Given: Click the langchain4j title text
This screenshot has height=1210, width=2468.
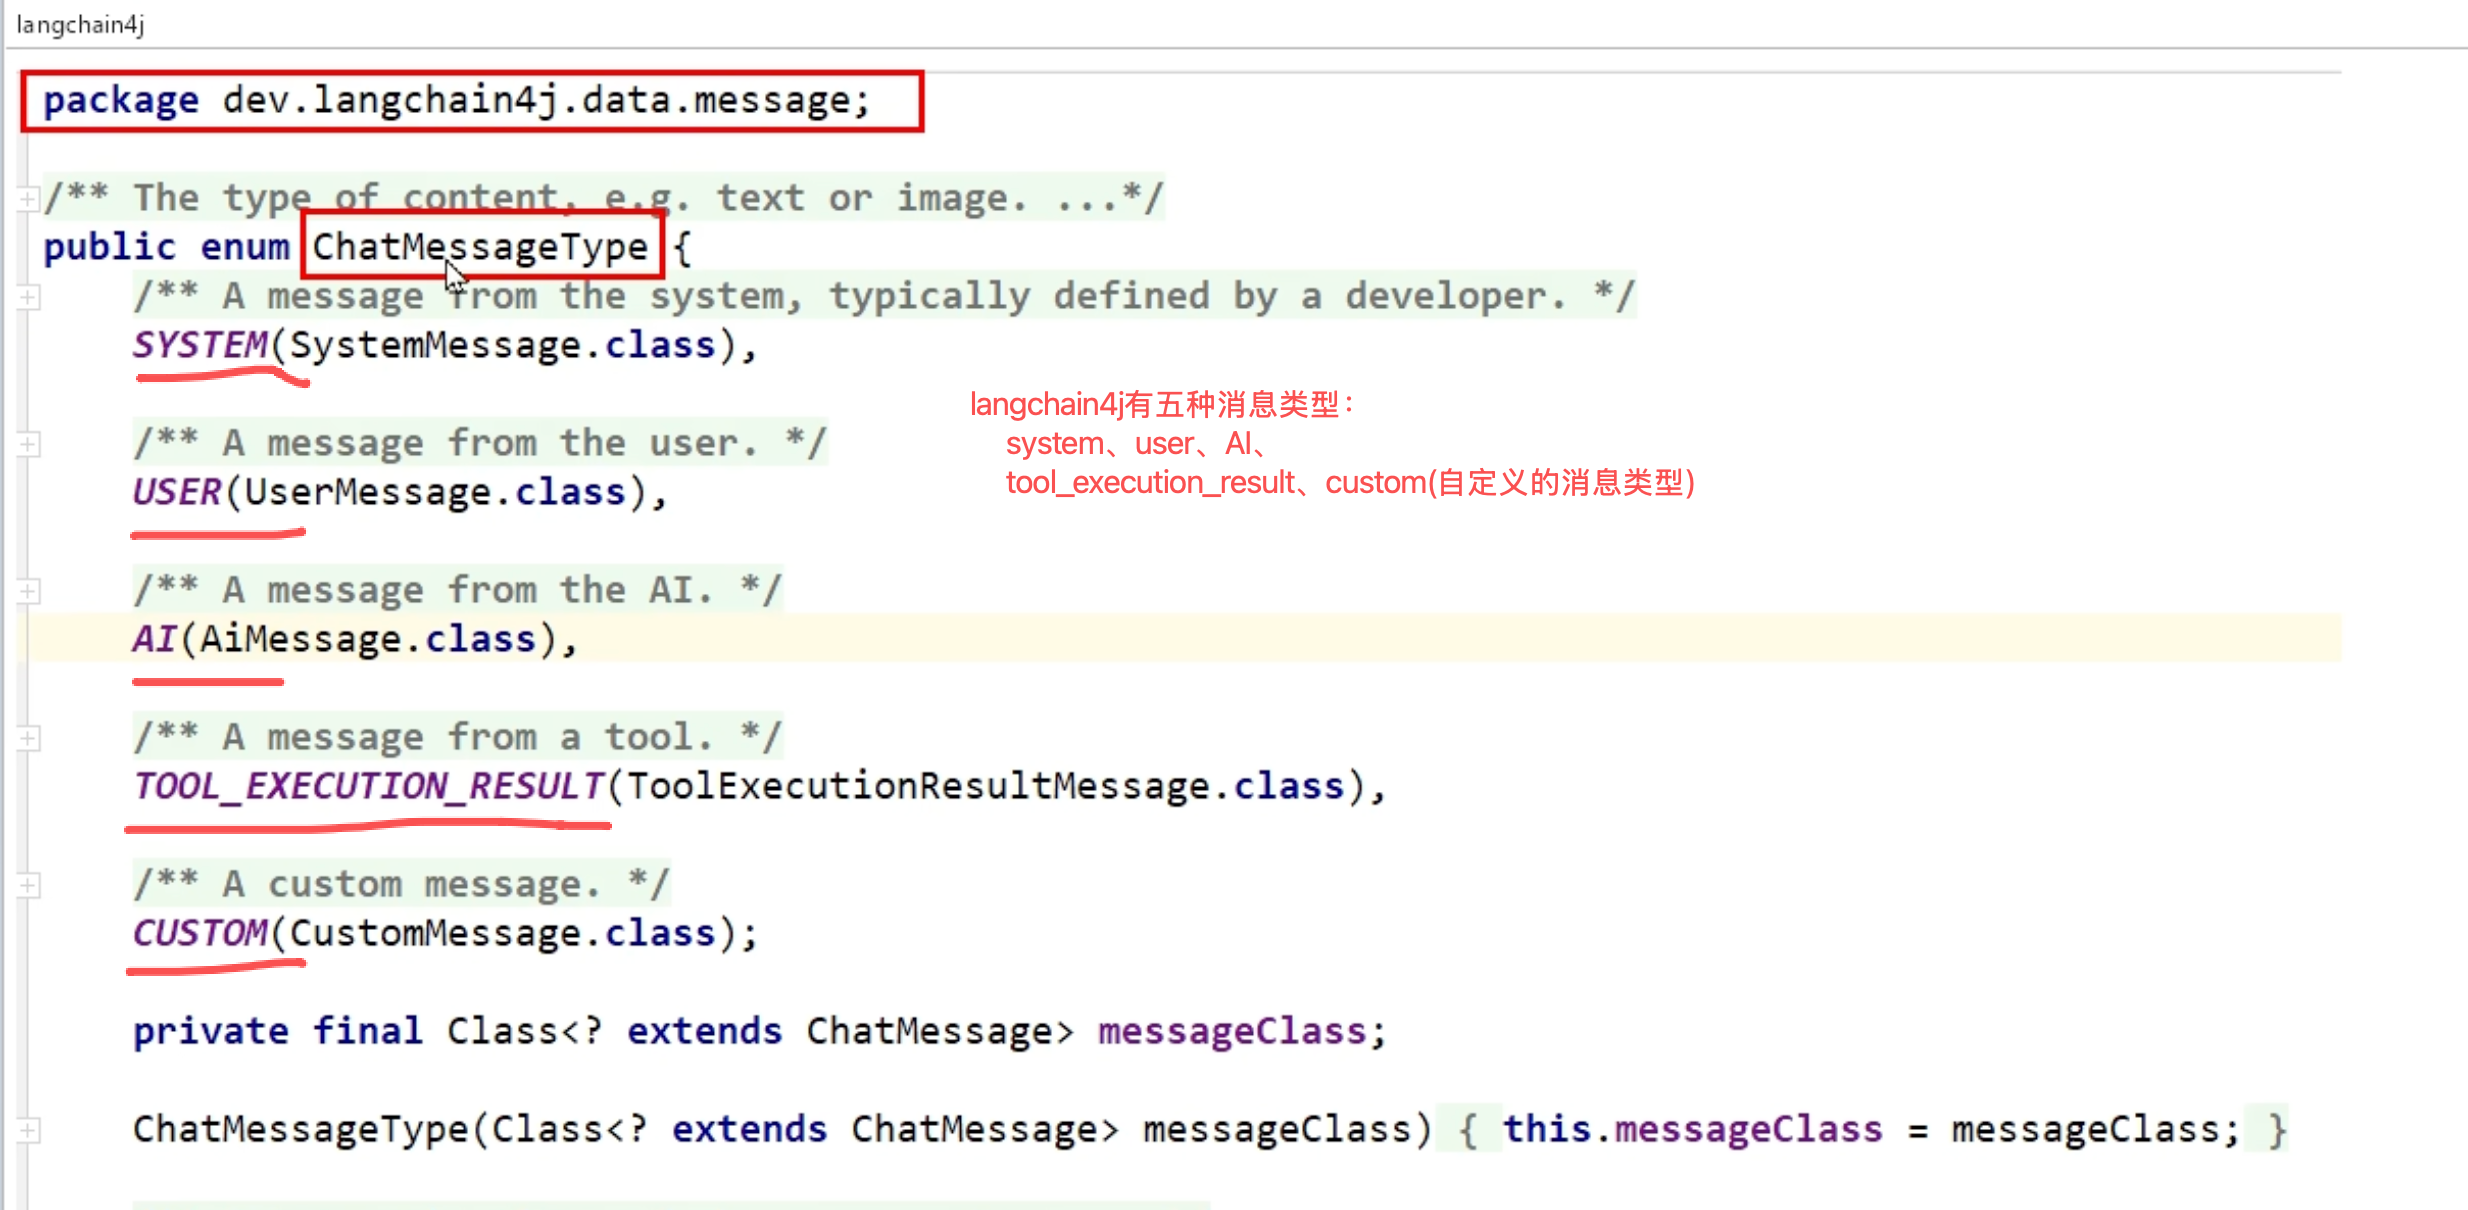Looking at the screenshot, I should point(80,24).
